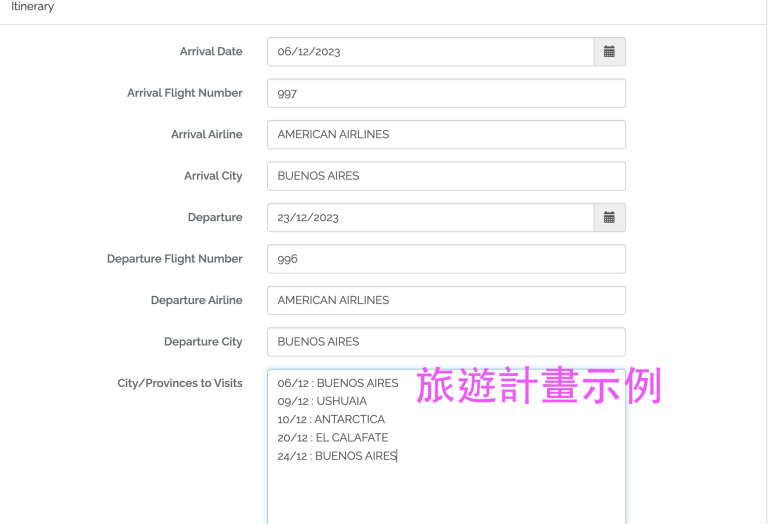Open the Departure date calendar picker icon

coord(609,217)
